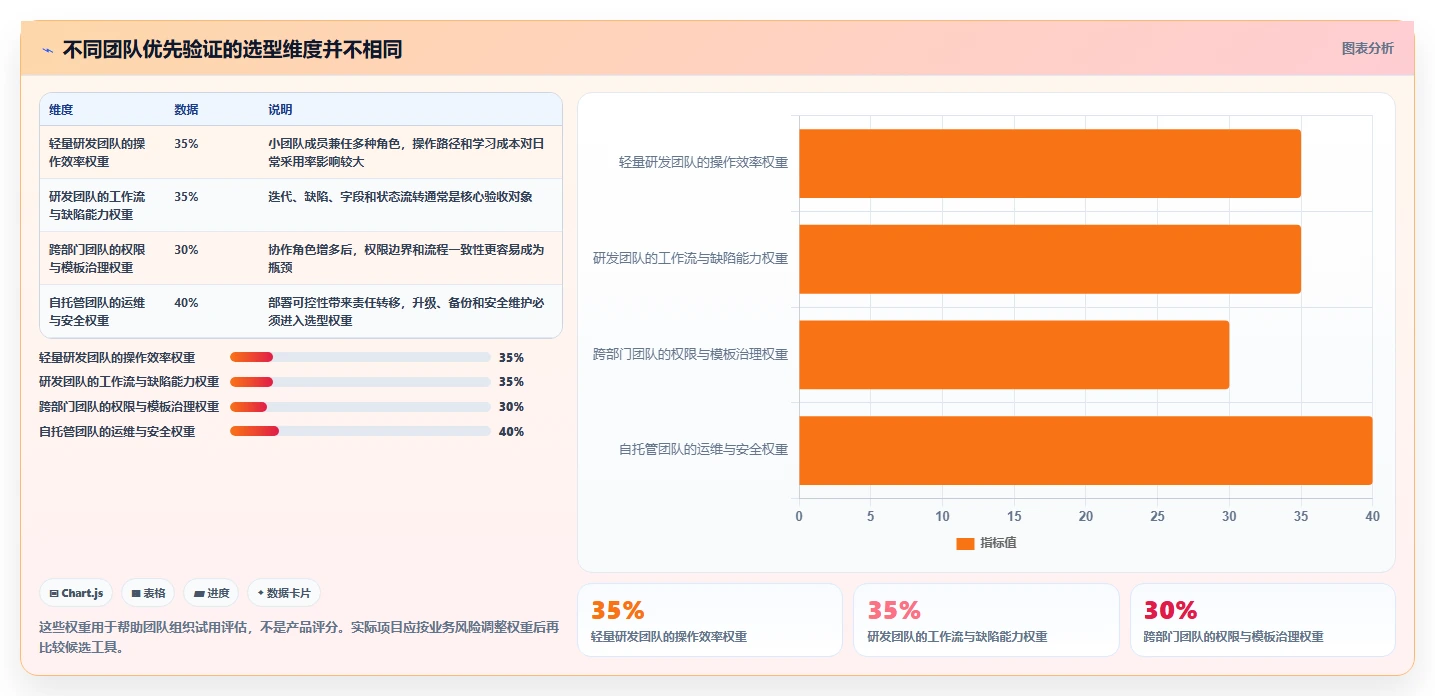This screenshot has width=1435, height=696.
Task: Click progress bar for 跨部门团队的权限与模板治理权重
Action: tap(360, 407)
